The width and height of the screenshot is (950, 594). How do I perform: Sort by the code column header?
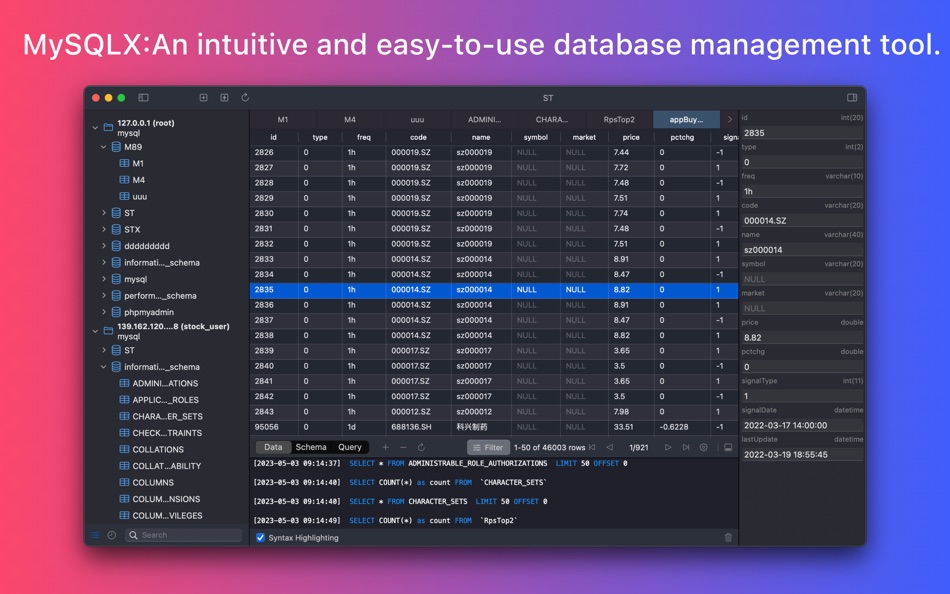coord(418,137)
